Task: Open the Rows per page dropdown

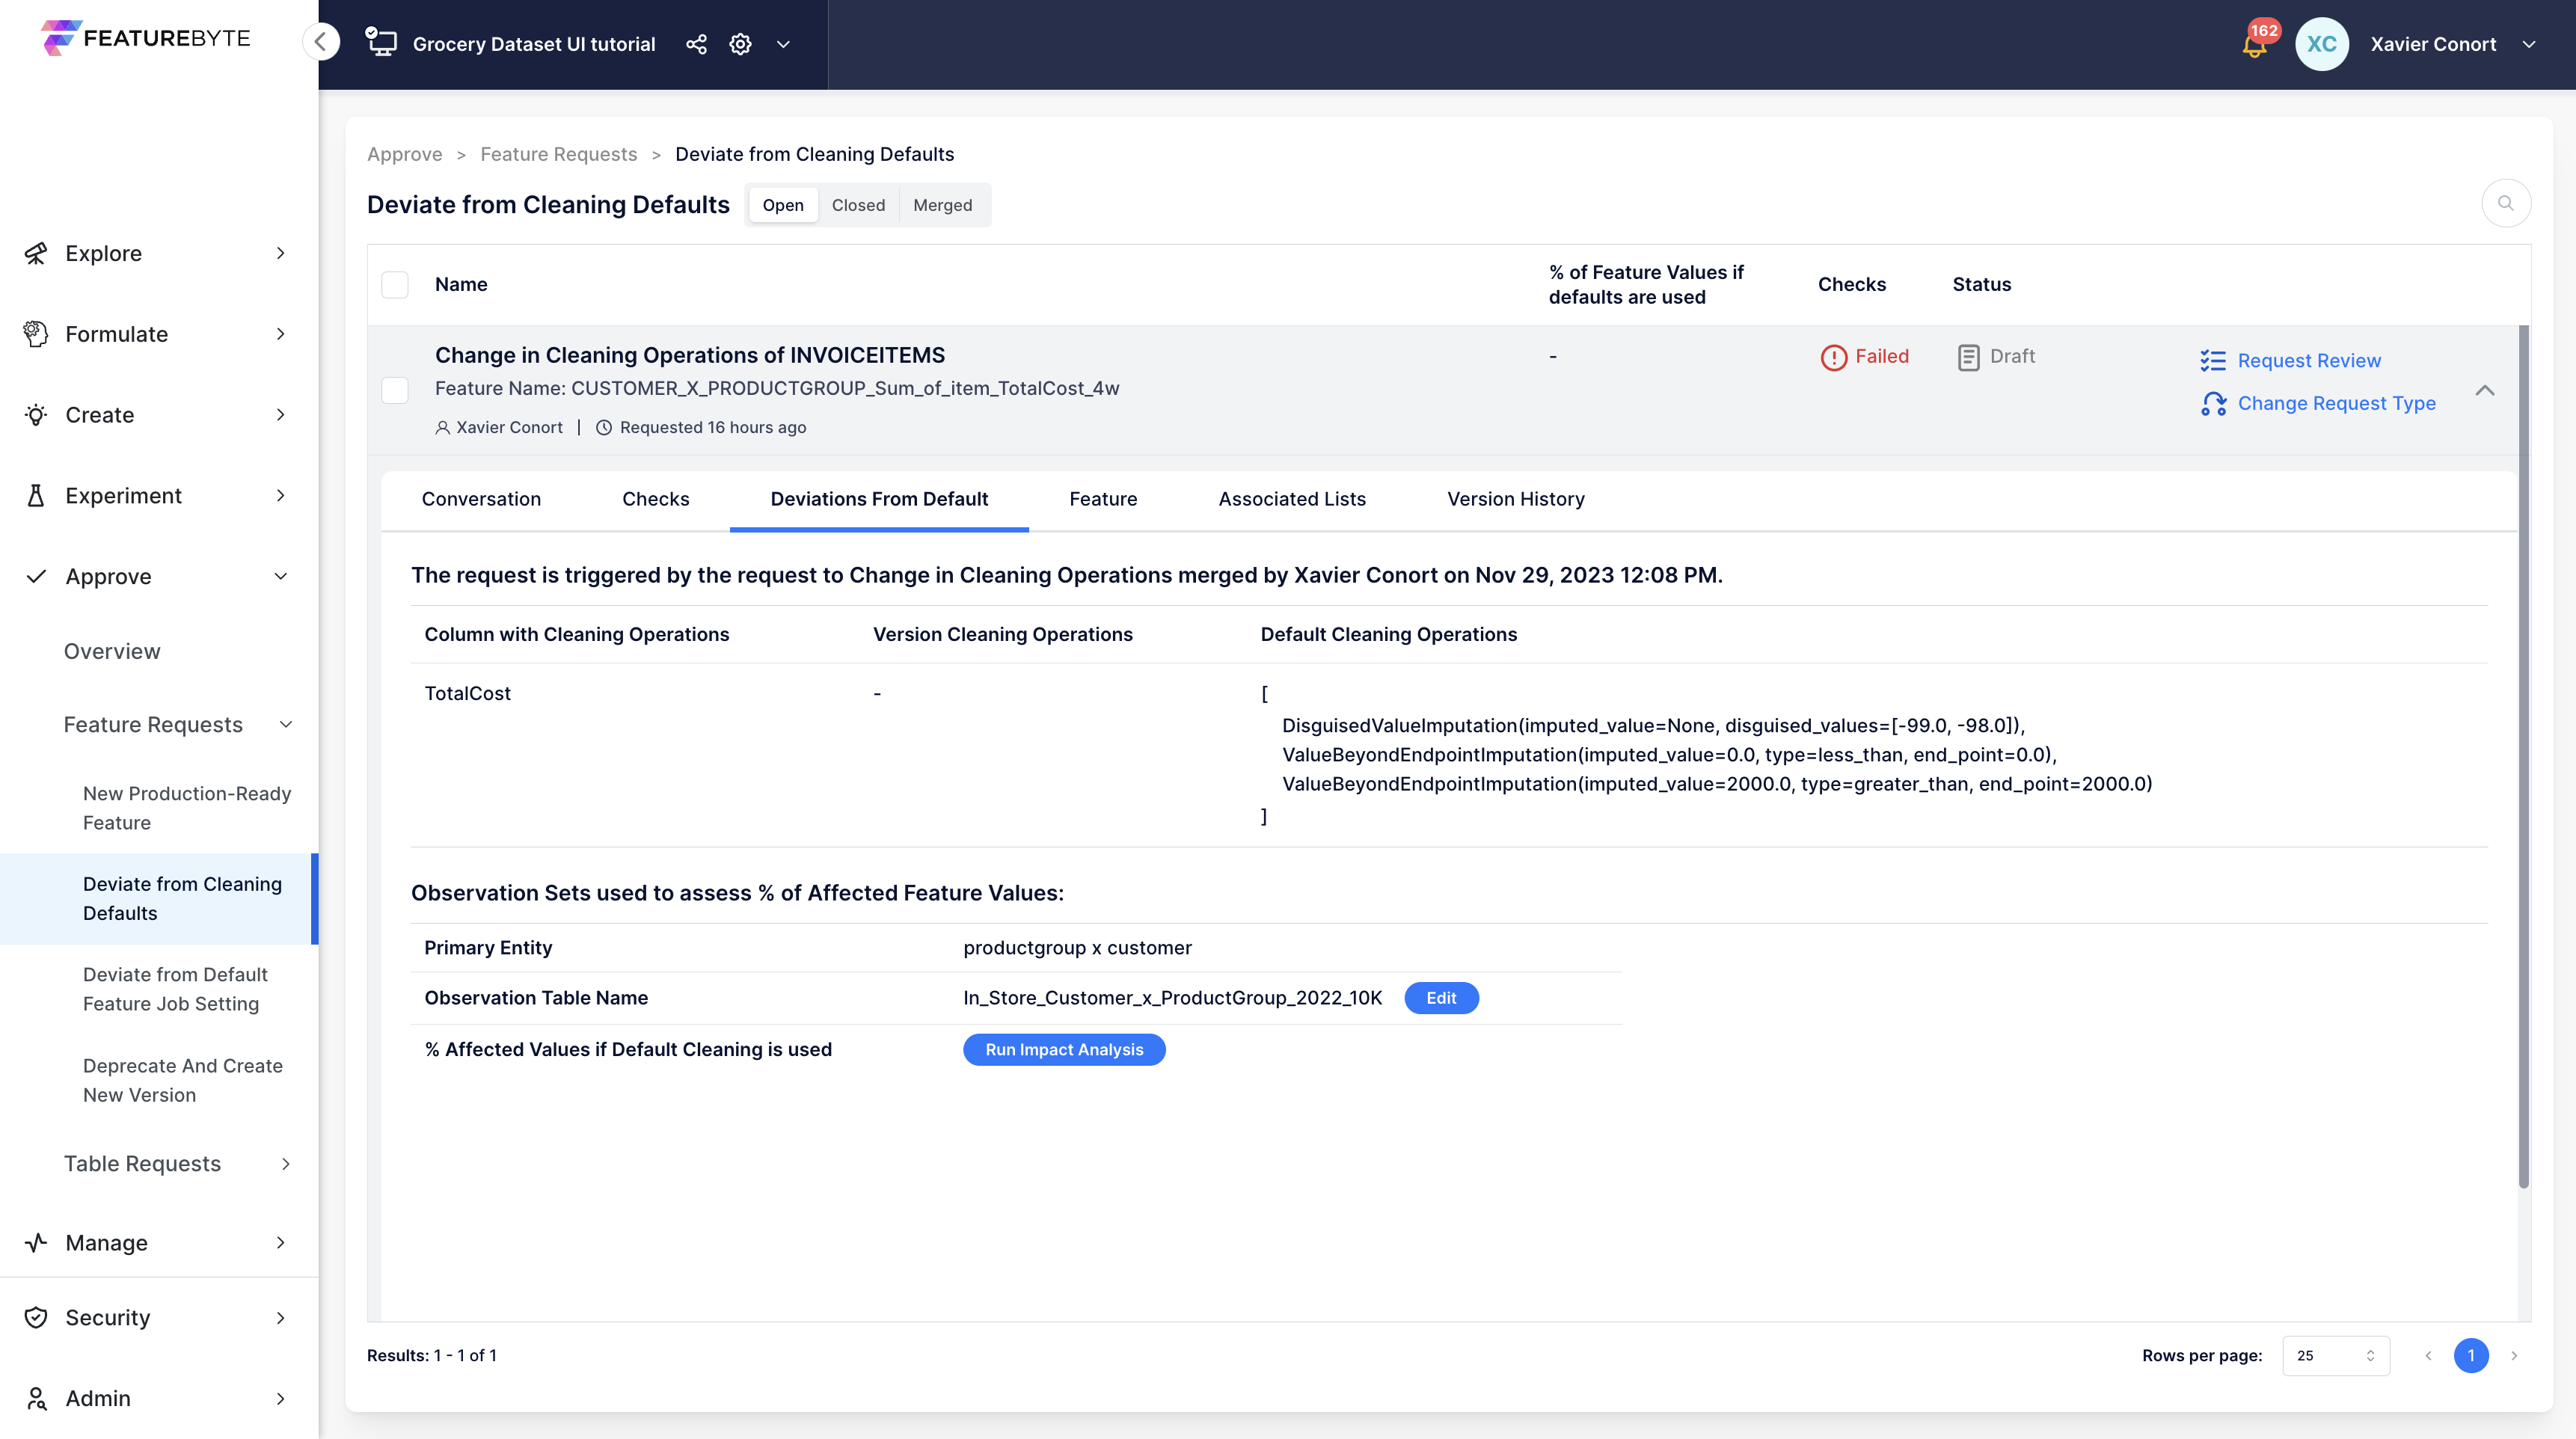Action: point(2336,1356)
